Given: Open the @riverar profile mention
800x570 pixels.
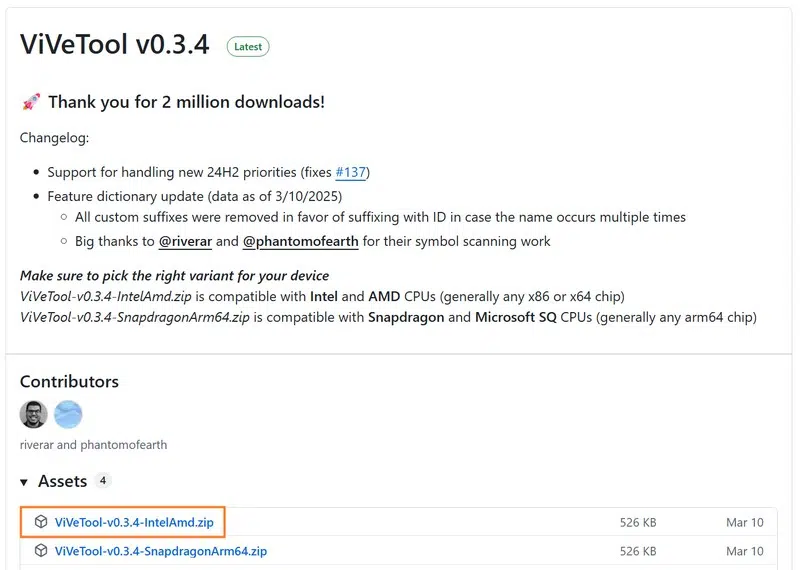Looking at the screenshot, I should point(185,241).
